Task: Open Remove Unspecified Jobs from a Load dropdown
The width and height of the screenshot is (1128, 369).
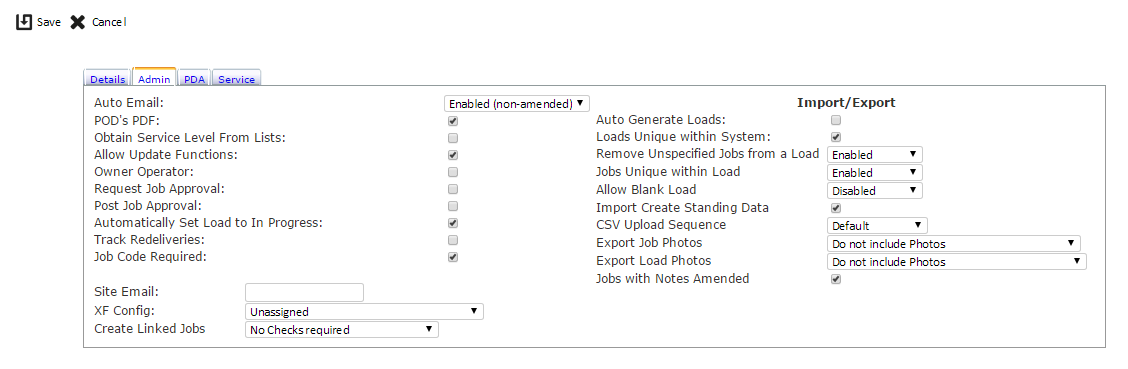Action: pyautogui.click(x=875, y=155)
